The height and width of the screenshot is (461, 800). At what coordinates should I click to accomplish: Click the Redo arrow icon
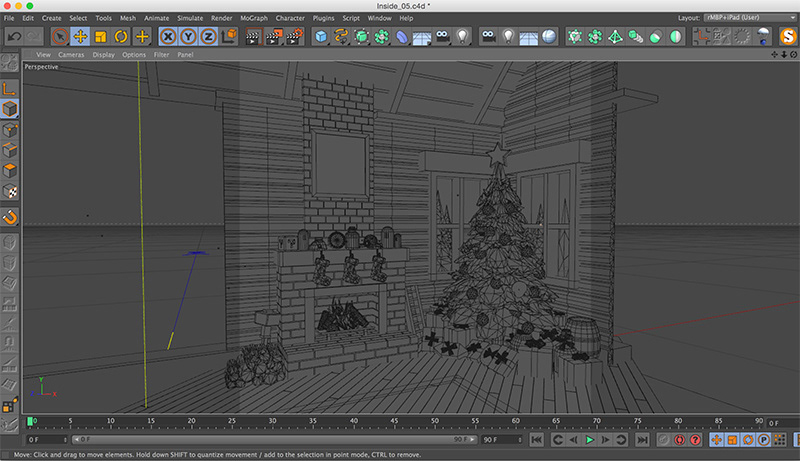(x=34, y=37)
